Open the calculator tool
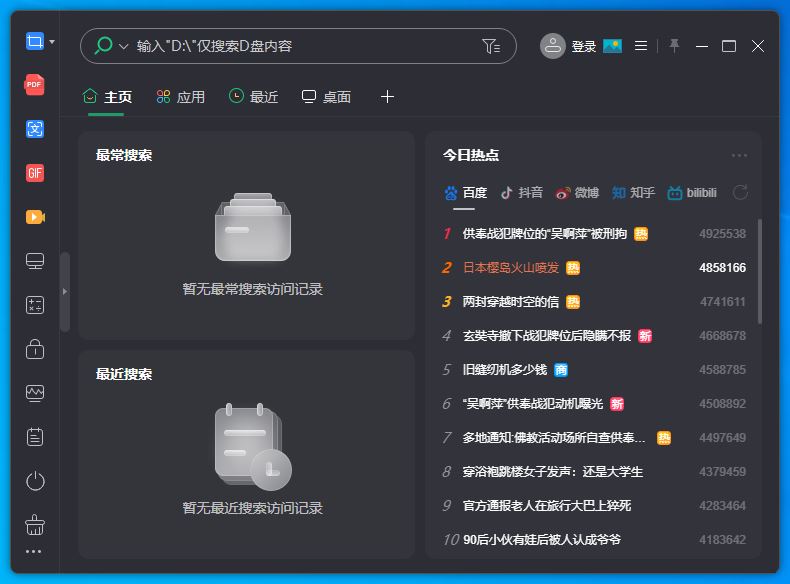 [35, 305]
